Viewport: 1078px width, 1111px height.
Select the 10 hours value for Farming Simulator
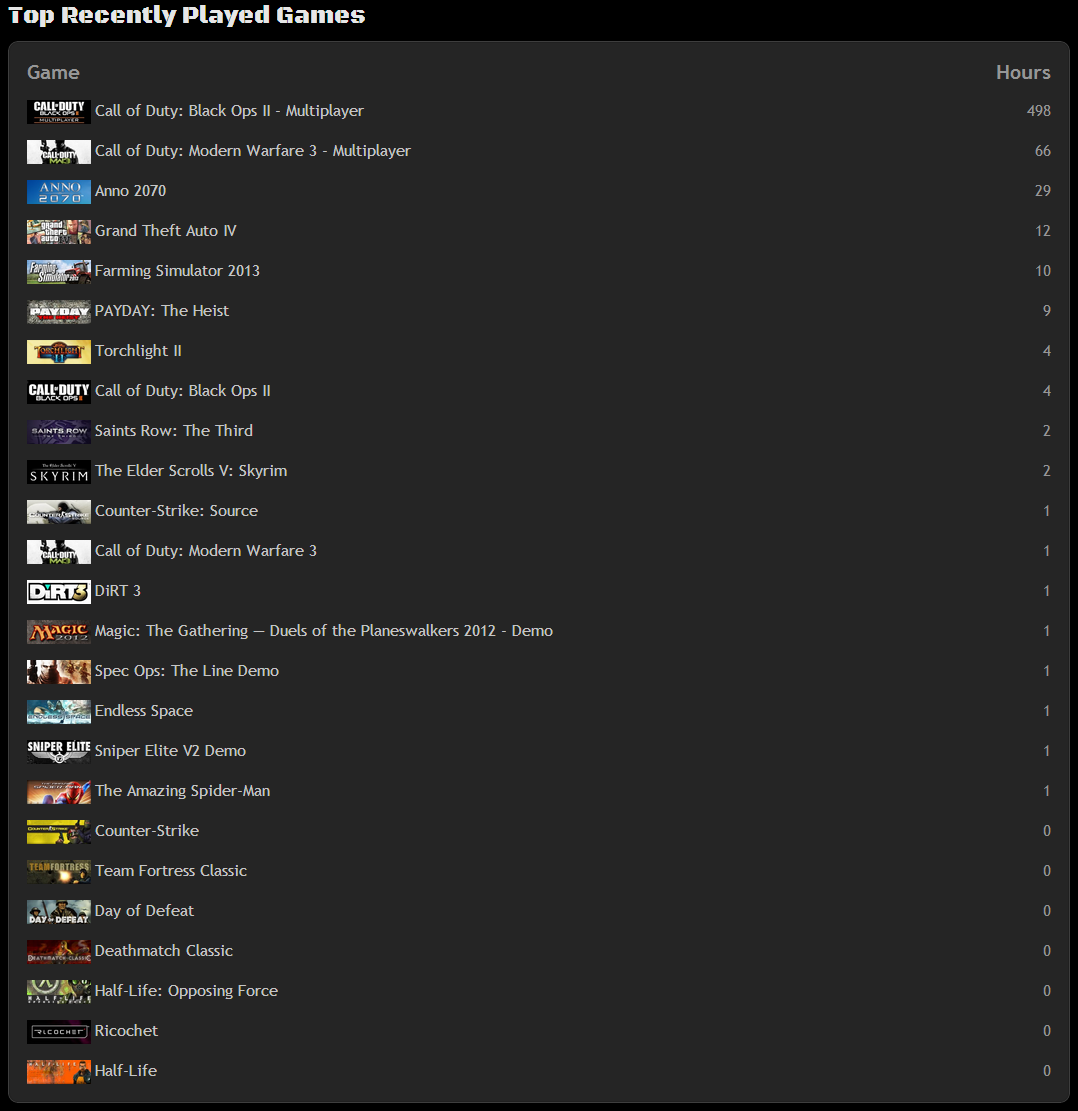coord(1043,271)
